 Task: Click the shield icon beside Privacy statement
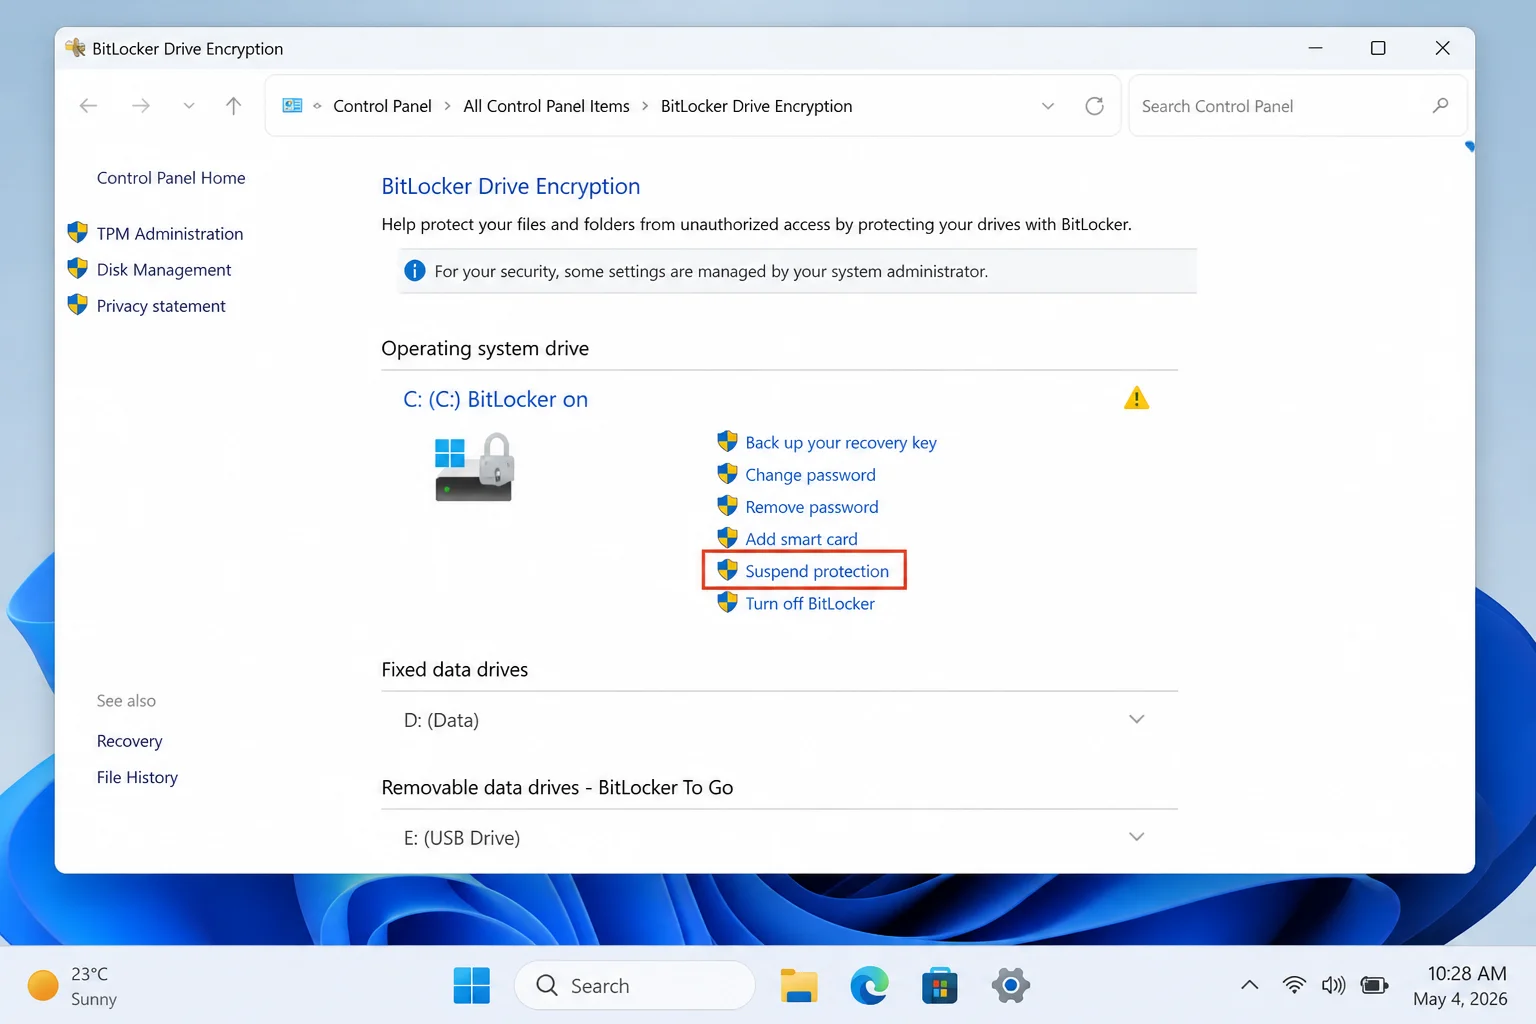[x=77, y=305]
